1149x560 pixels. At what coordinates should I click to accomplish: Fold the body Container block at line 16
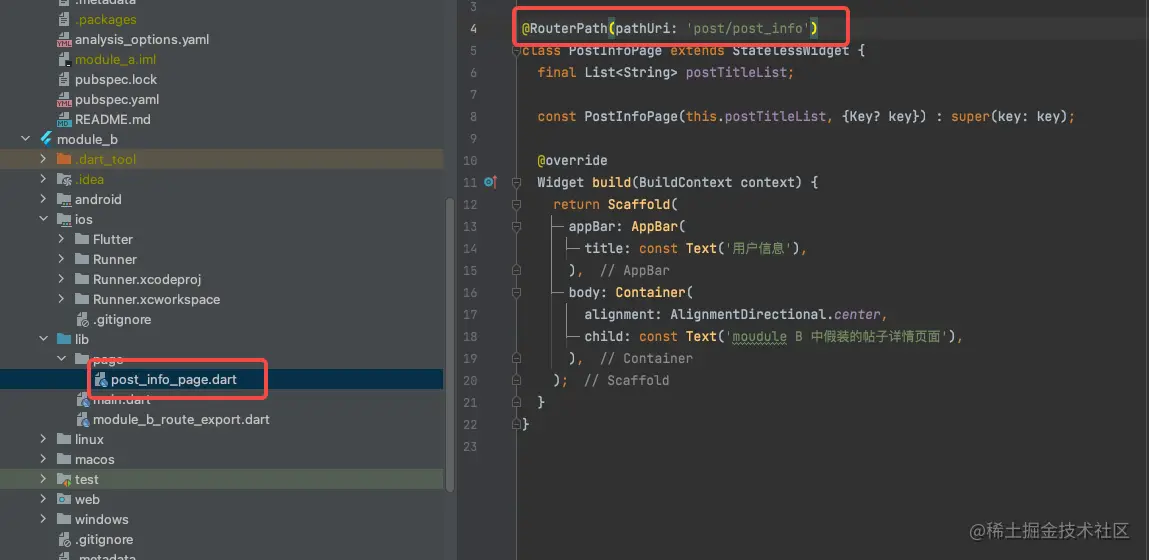[x=517, y=292]
